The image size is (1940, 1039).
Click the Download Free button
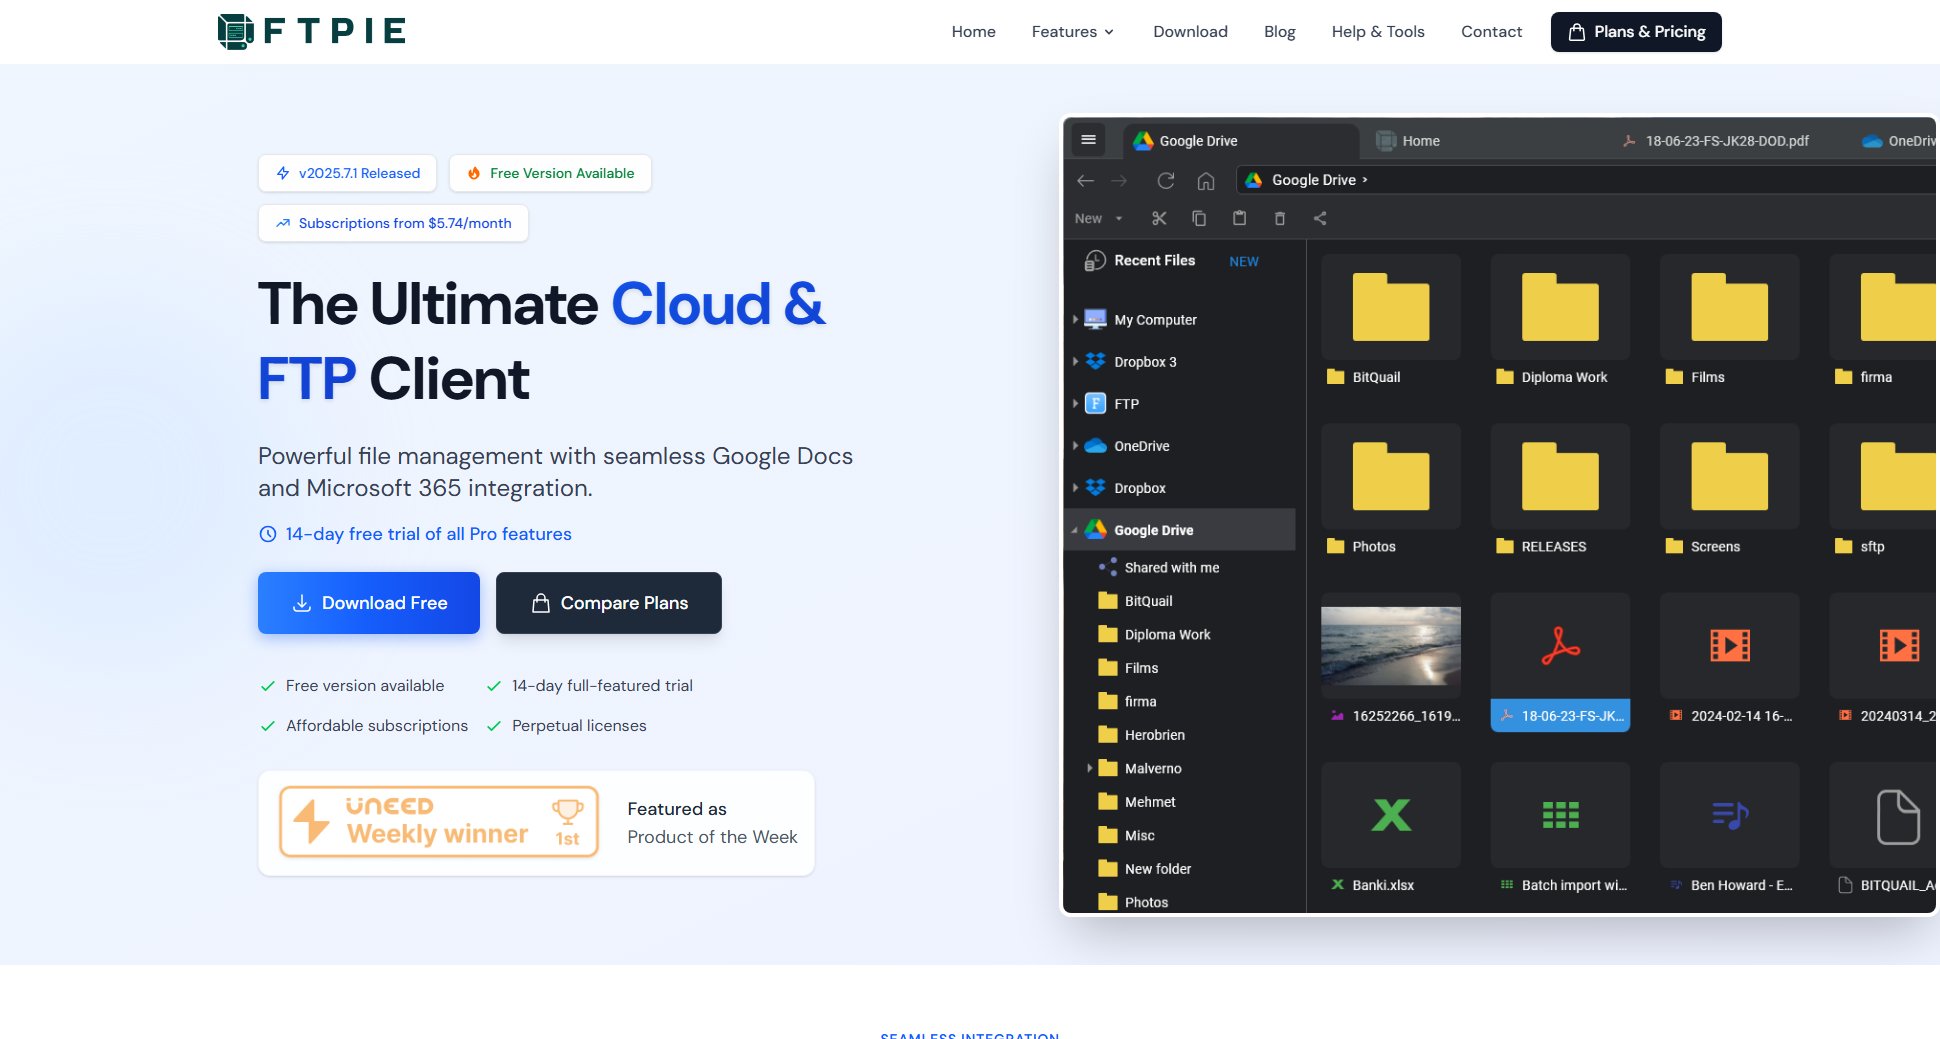369,603
